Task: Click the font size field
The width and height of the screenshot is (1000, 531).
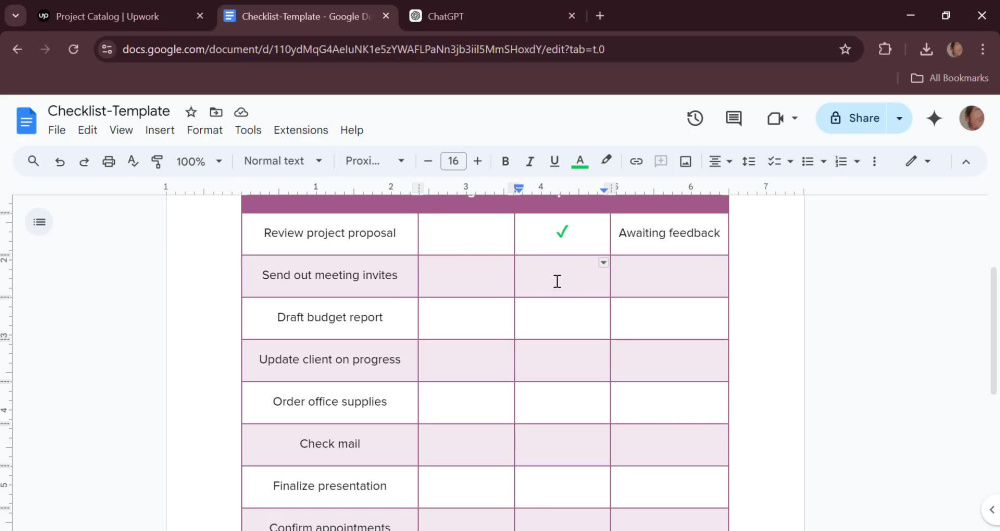Action: pyautogui.click(x=453, y=161)
